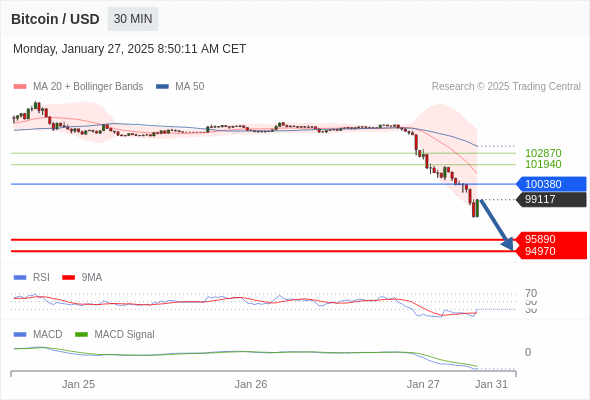Screen dimensions: 590x400
Task: Click the Jan 26 date axis label
Action: pos(251,384)
